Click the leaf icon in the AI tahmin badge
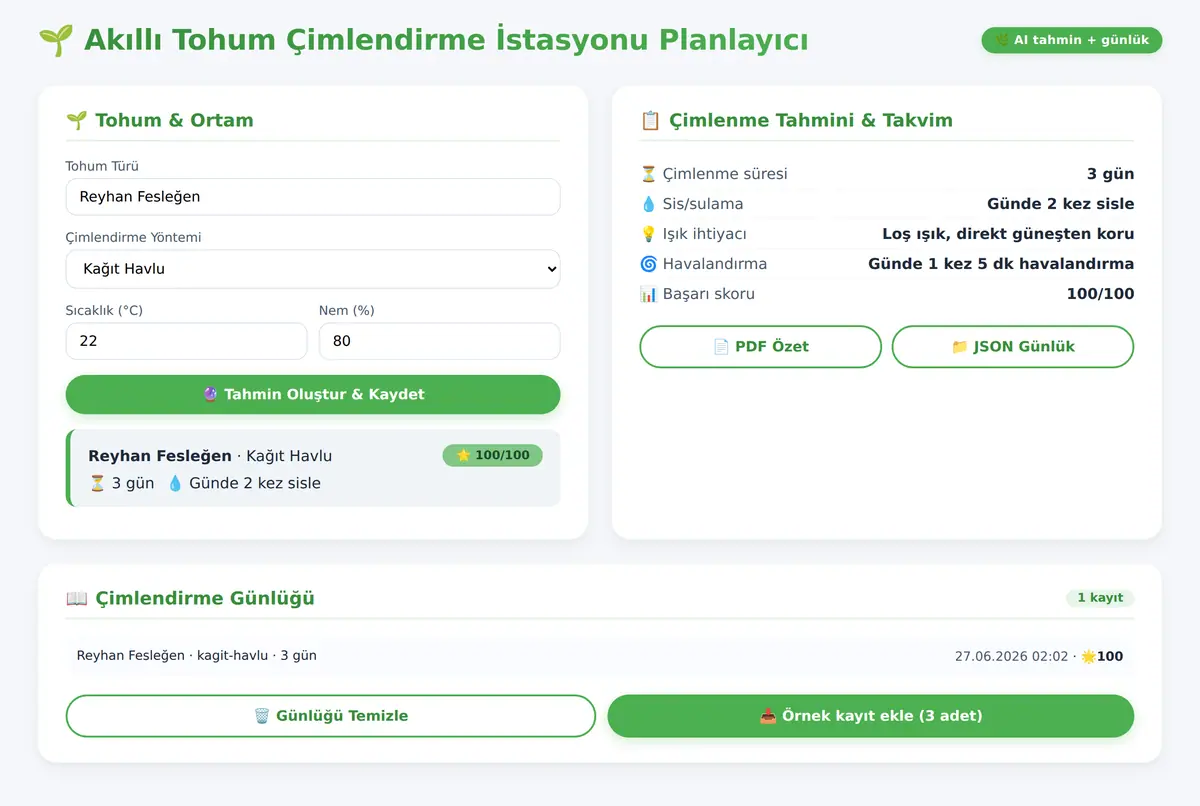 [x=1001, y=40]
